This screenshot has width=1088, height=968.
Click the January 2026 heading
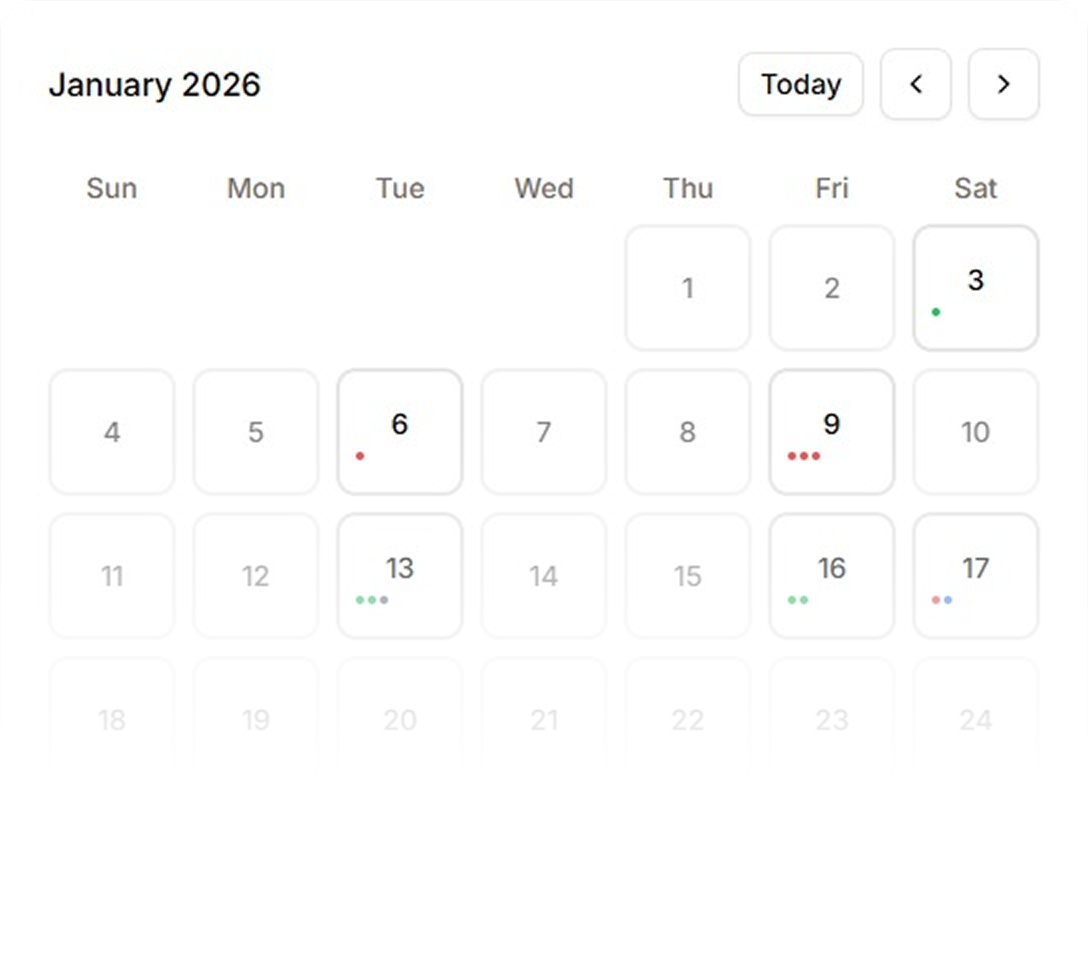(156, 85)
